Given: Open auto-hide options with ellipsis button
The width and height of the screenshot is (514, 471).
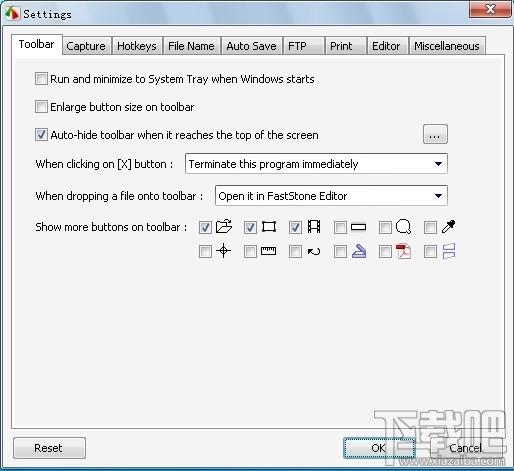Looking at the screenshot, I should point(435,135).
